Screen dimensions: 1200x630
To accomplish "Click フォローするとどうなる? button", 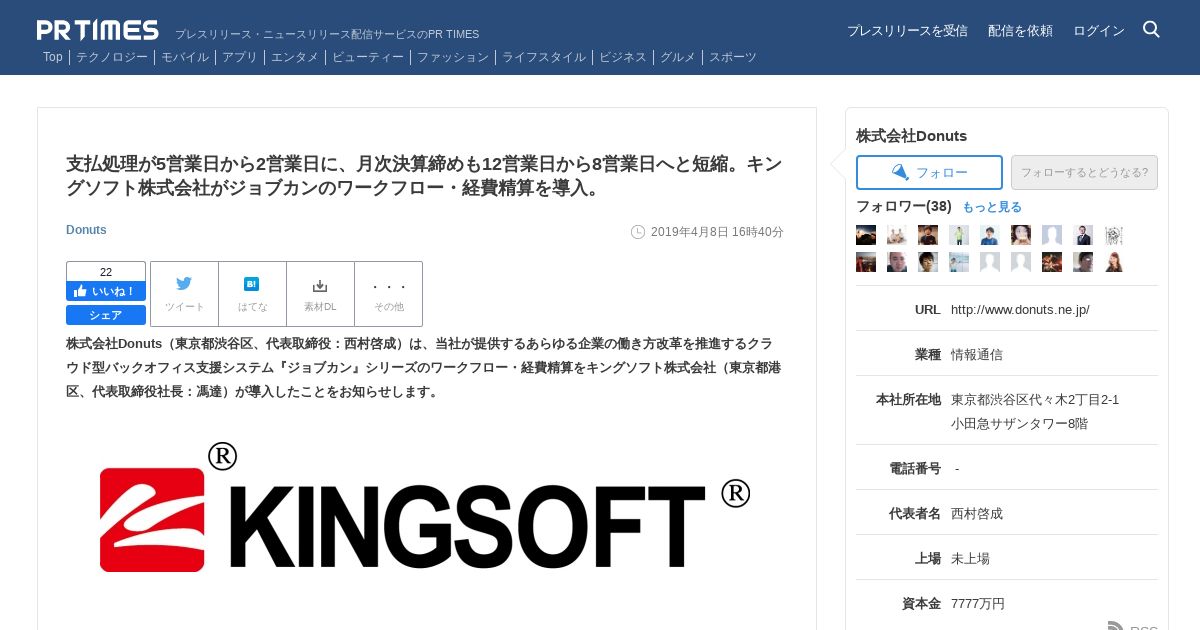I will (x=1084, y=172).
